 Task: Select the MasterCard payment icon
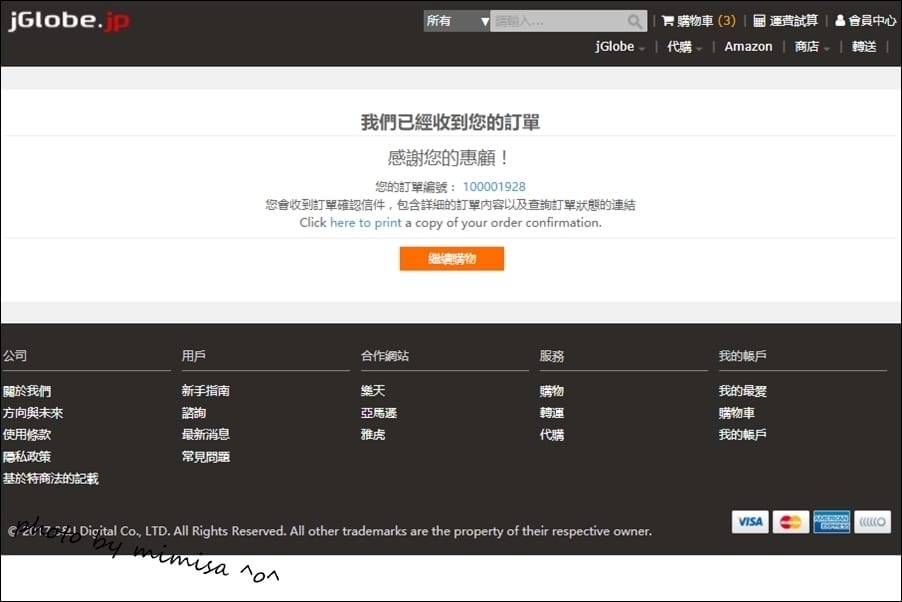pyautogui.click(x=790, y=521)
